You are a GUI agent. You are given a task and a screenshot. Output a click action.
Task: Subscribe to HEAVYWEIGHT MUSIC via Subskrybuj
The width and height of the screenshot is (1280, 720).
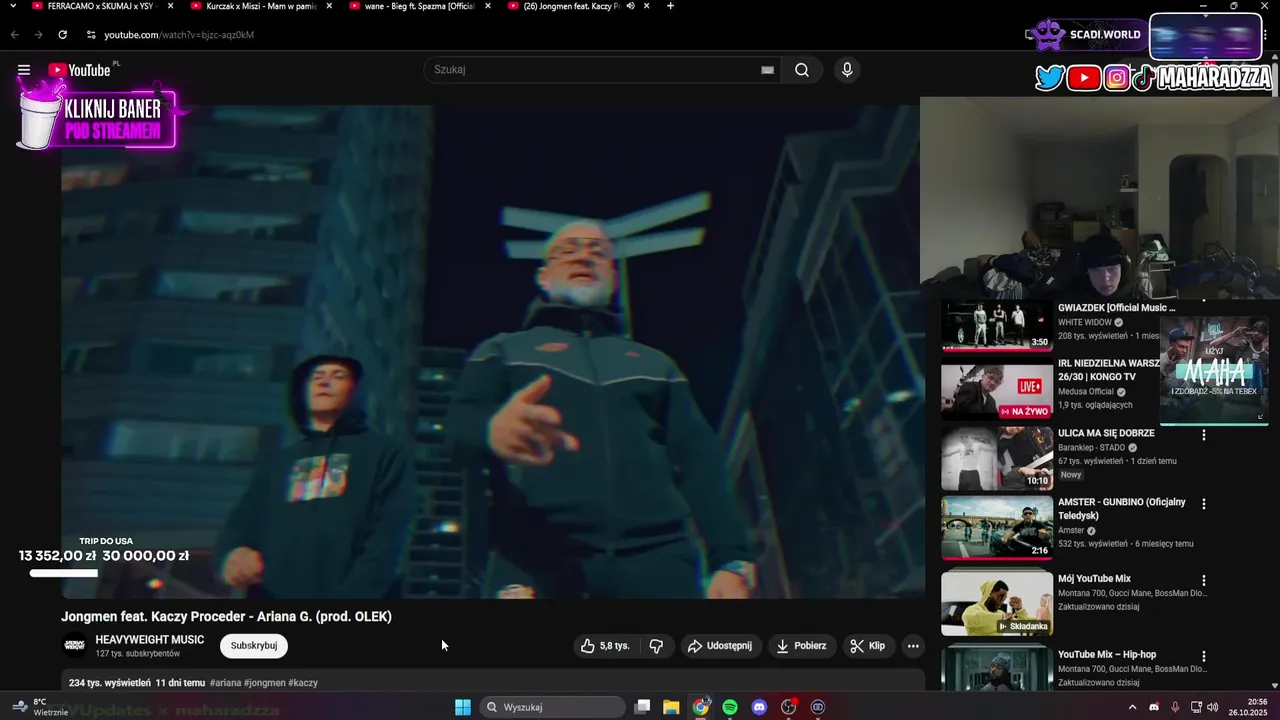[x=254, y=646]
